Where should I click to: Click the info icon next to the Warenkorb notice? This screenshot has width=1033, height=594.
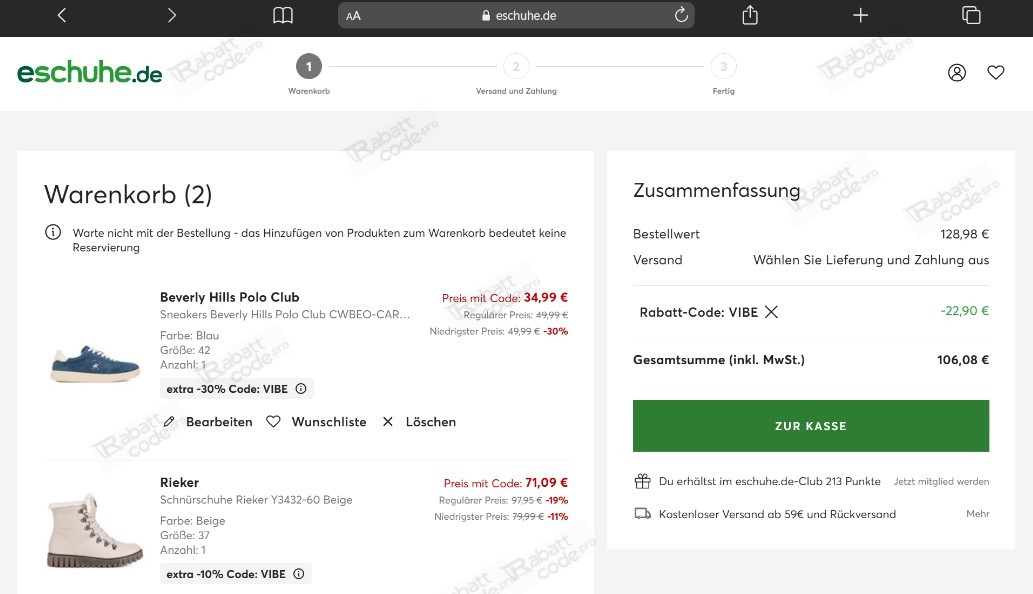tap(52, 231)
